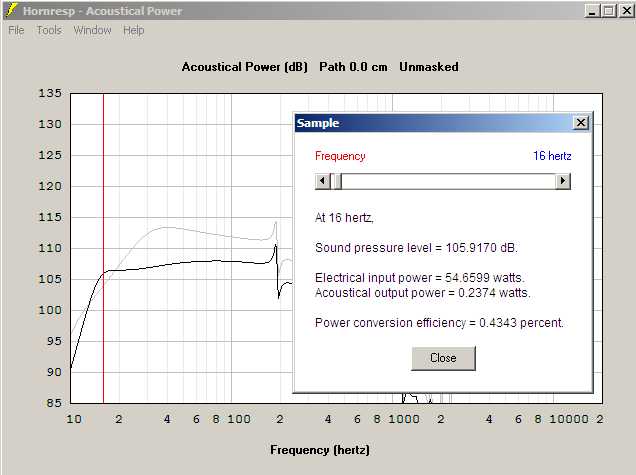Click the 10000 label on the frequency axis
Screen dimensions: 636x475
pyautogui.click(x=568, y=419)
